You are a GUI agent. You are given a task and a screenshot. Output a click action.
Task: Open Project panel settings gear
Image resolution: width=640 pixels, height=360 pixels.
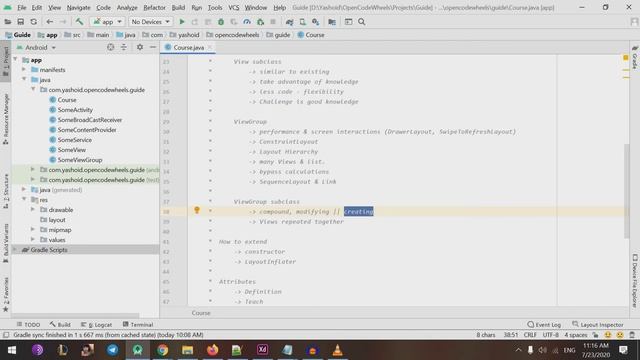click(140, 47)
